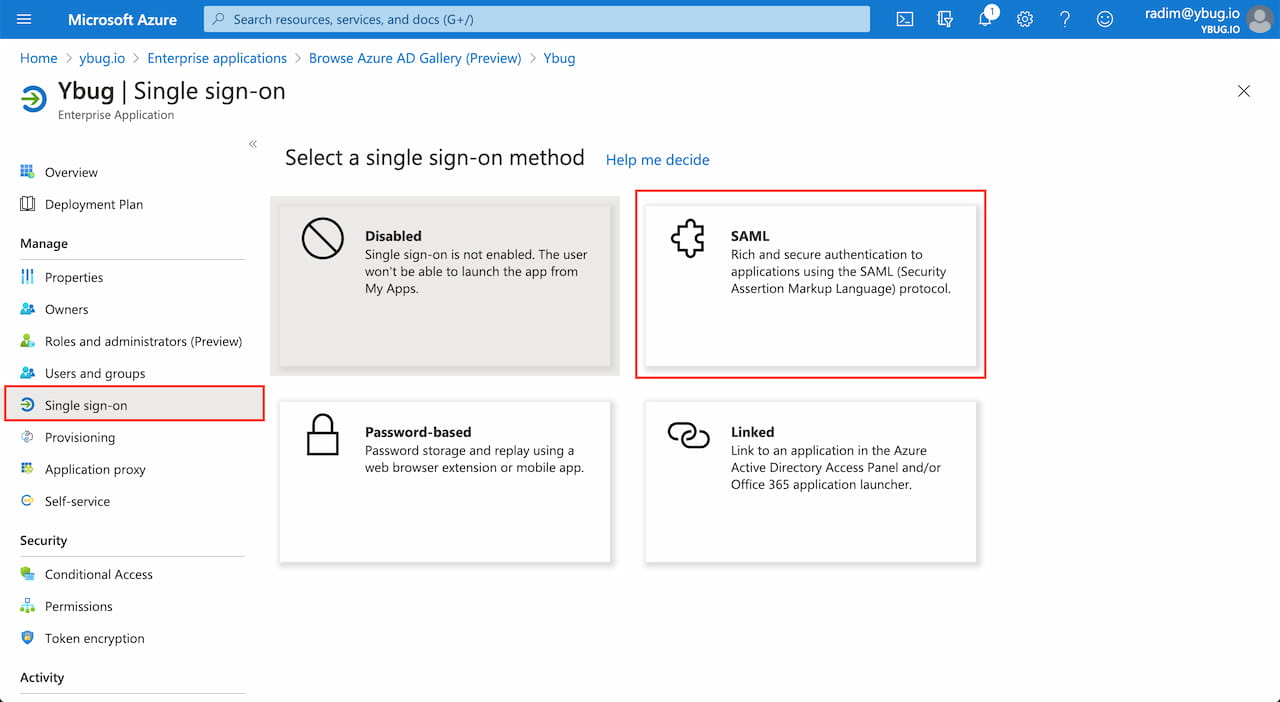Launch Cloud Shell from top bar
Viewport: 1280px width, 702px height.
[905, 19]
